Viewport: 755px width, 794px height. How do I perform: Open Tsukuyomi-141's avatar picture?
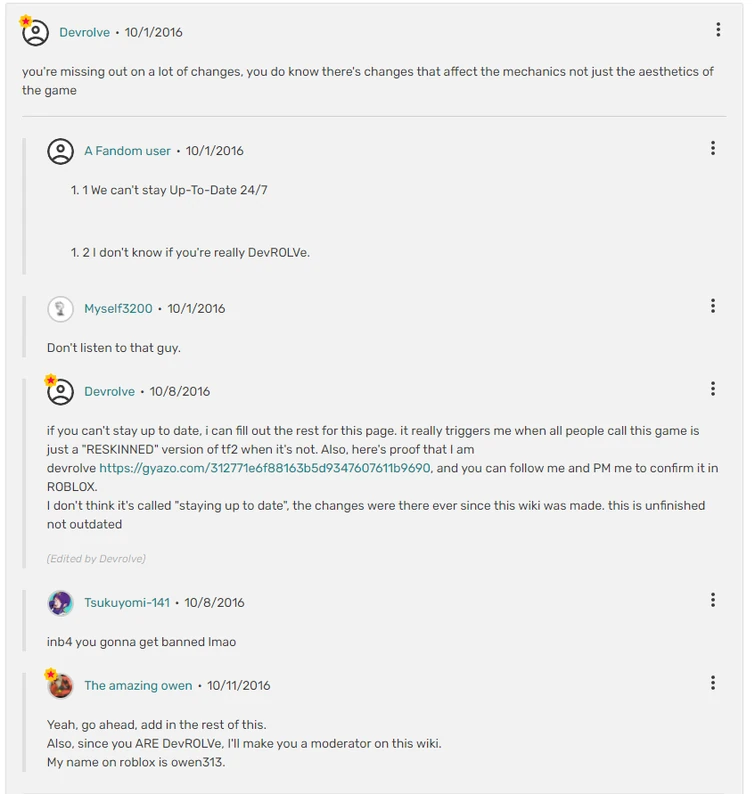[61, 603]
